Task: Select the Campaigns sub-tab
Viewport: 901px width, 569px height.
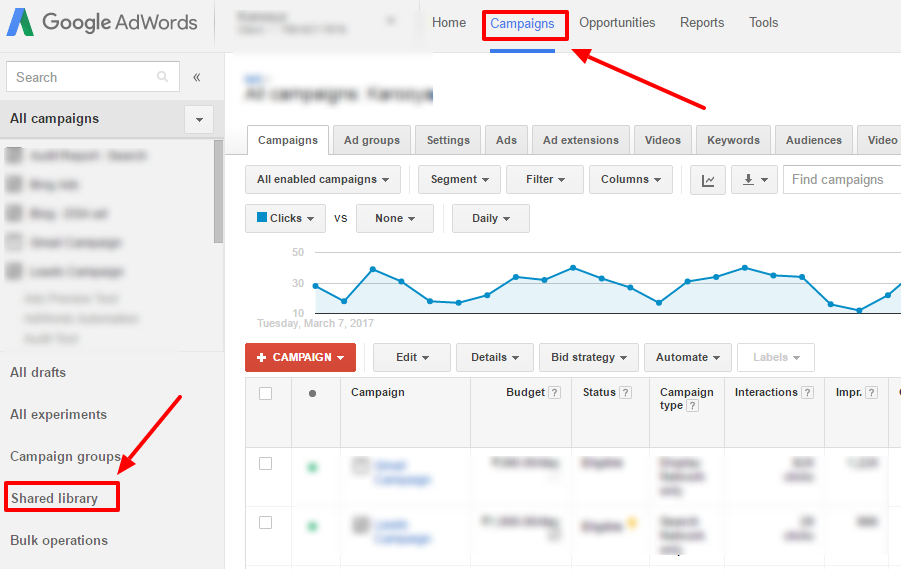Action: 288,140
